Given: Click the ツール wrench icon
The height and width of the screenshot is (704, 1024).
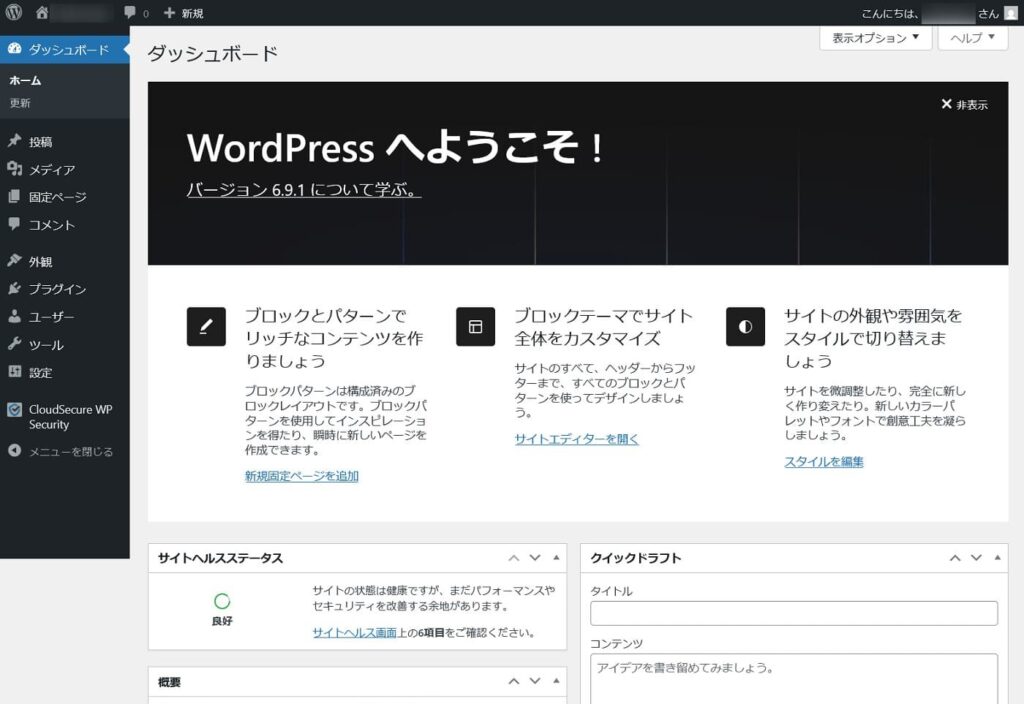Looking at the screenshot, I should click(14, 344).
